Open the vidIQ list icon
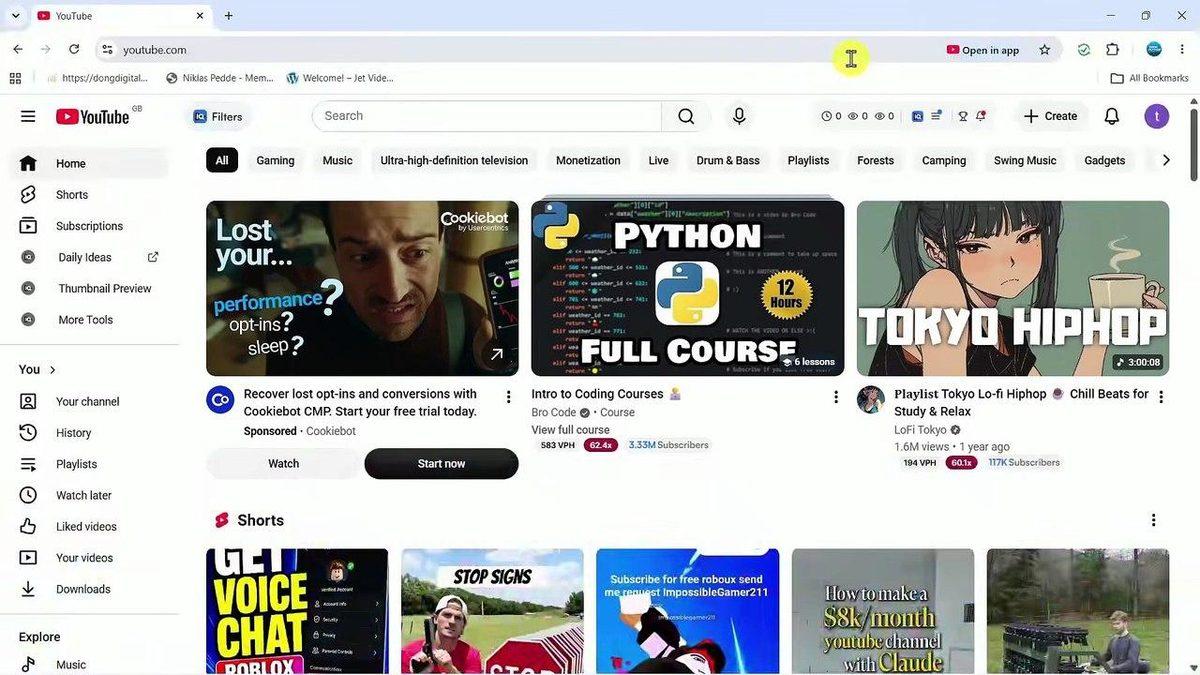1200x675 pixels. click(936, 116)
